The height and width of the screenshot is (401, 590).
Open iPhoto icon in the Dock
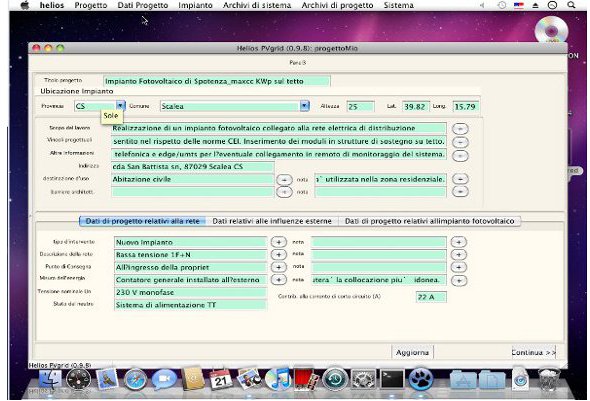click(249, 380)
